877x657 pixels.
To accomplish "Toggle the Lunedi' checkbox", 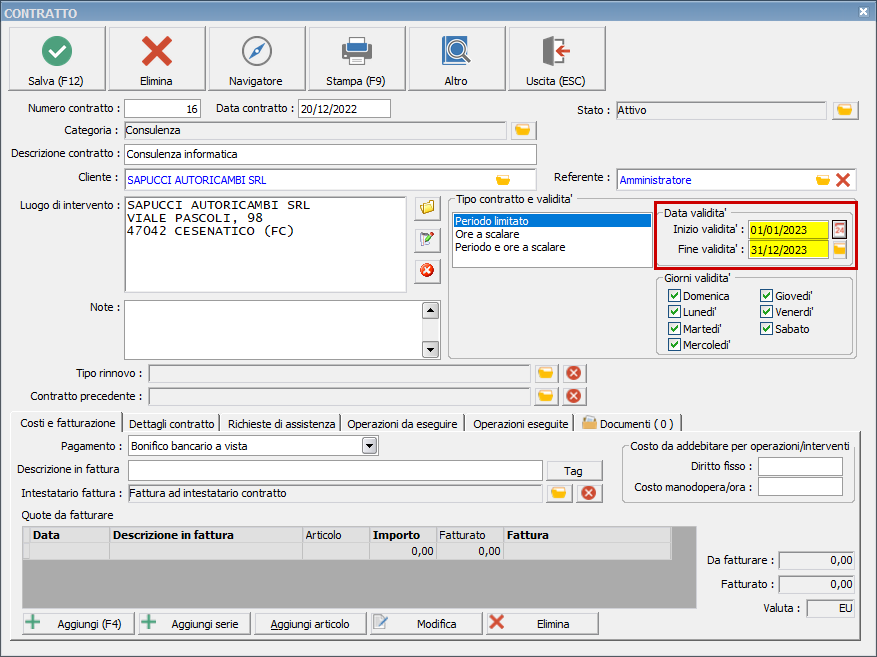I will pyautogui.click(x=675, y=312).
